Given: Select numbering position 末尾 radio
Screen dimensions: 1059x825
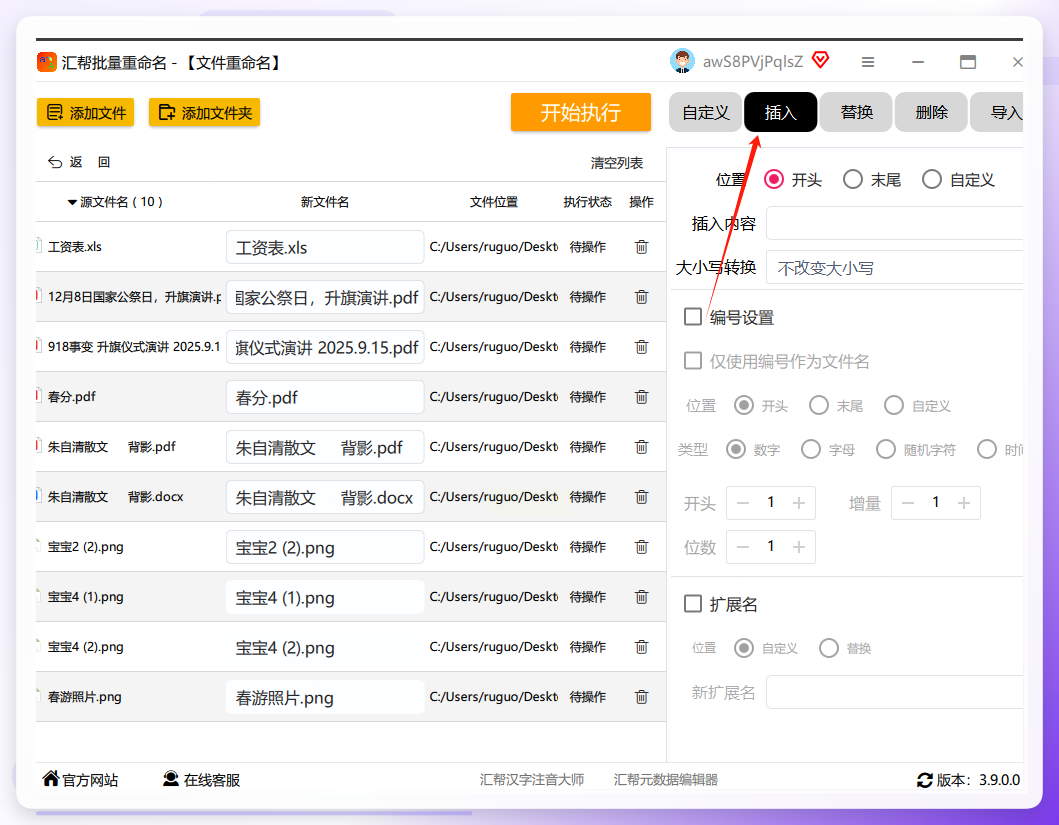Looking at the screenshot, I should pos(819,406).
